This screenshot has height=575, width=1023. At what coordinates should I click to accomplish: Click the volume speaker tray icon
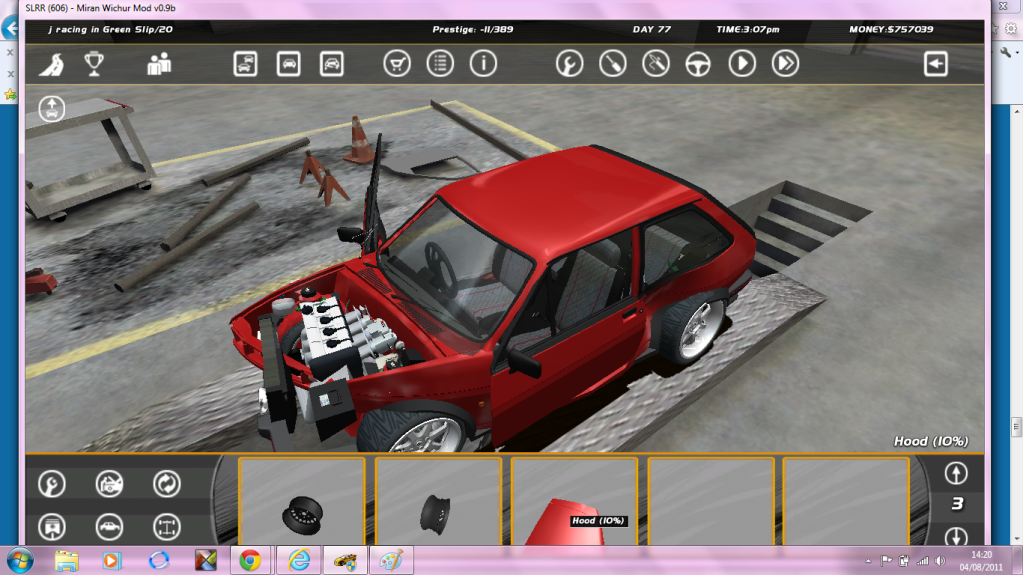click(940, 561)
